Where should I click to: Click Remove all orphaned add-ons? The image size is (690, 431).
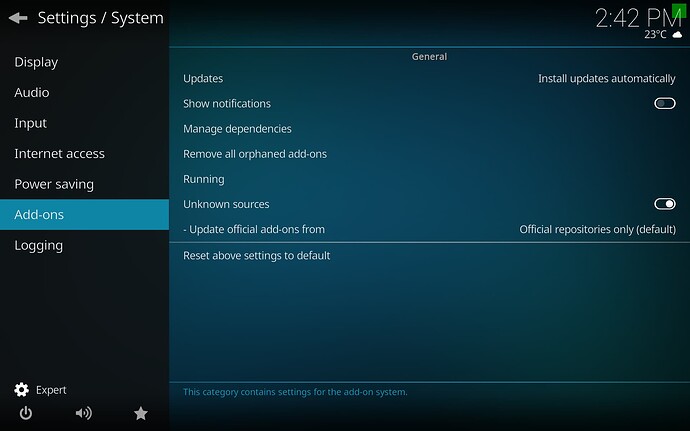coord(429,154)
